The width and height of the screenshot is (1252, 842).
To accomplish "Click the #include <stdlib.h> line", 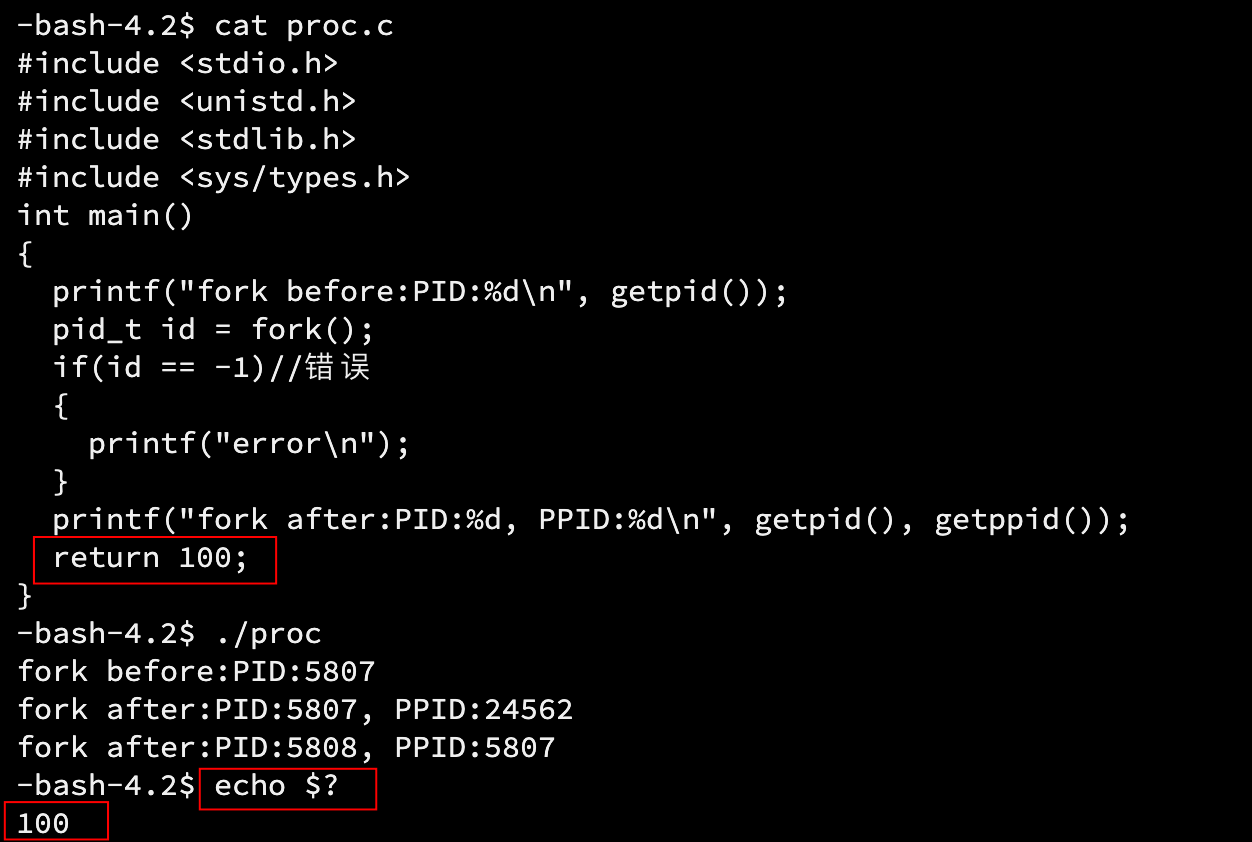I will [x=187, y=140].
